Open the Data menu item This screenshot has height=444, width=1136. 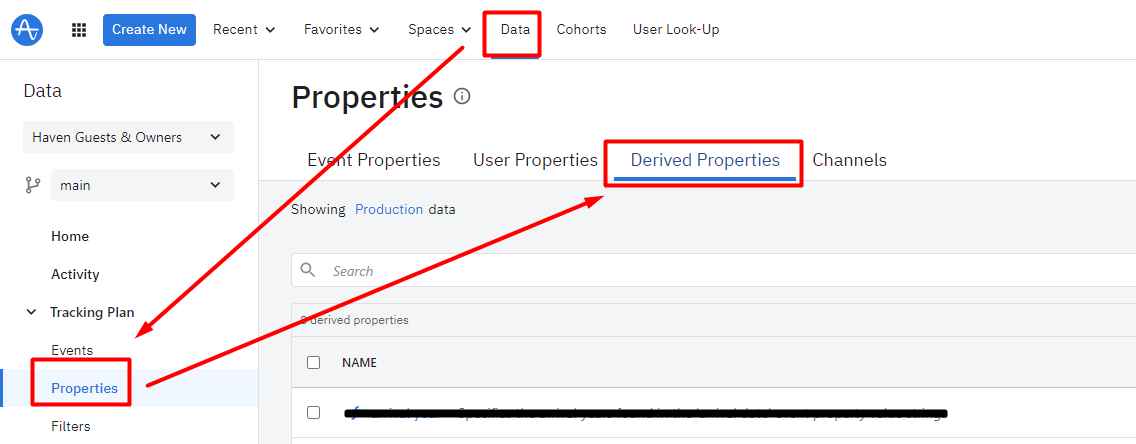pyautogui.click(x=515, y=30)
